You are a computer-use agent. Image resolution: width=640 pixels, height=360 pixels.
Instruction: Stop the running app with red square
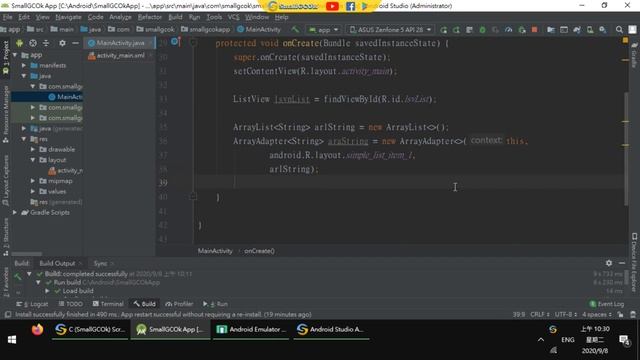[x=534, y=30]
